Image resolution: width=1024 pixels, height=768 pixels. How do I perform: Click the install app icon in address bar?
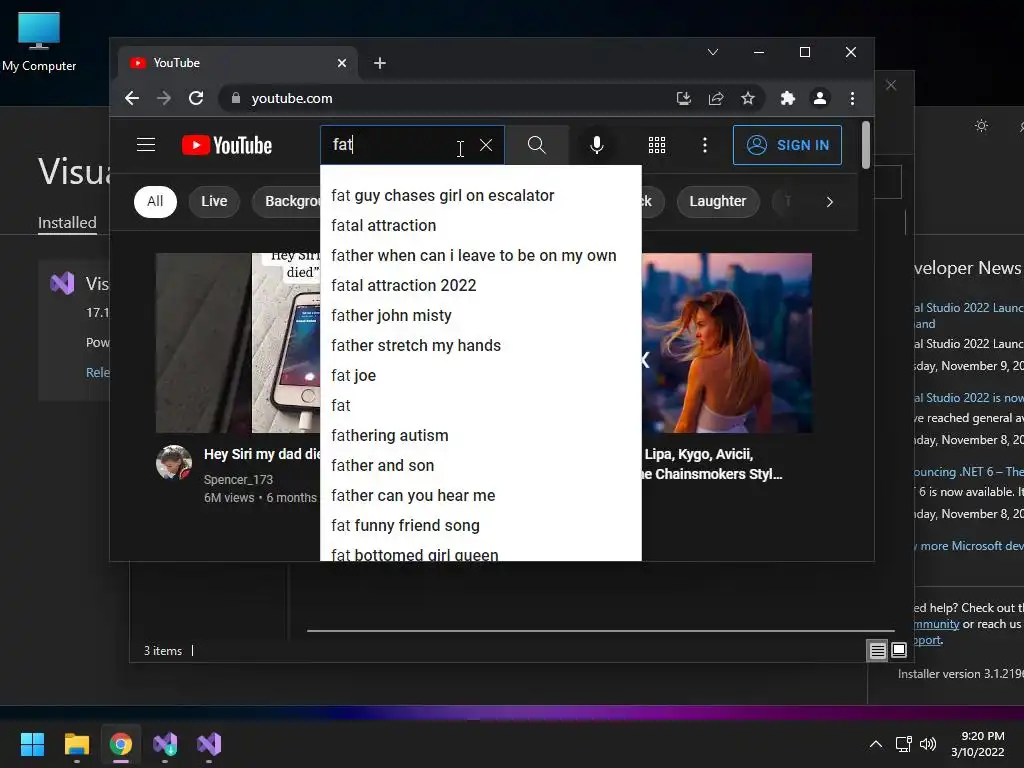684,98
